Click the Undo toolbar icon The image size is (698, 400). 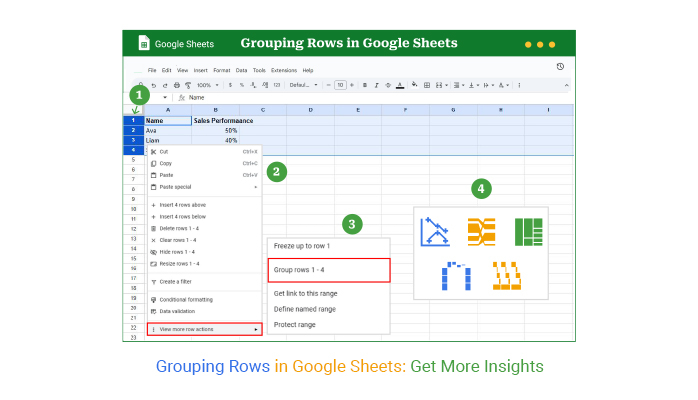point(154,85)
